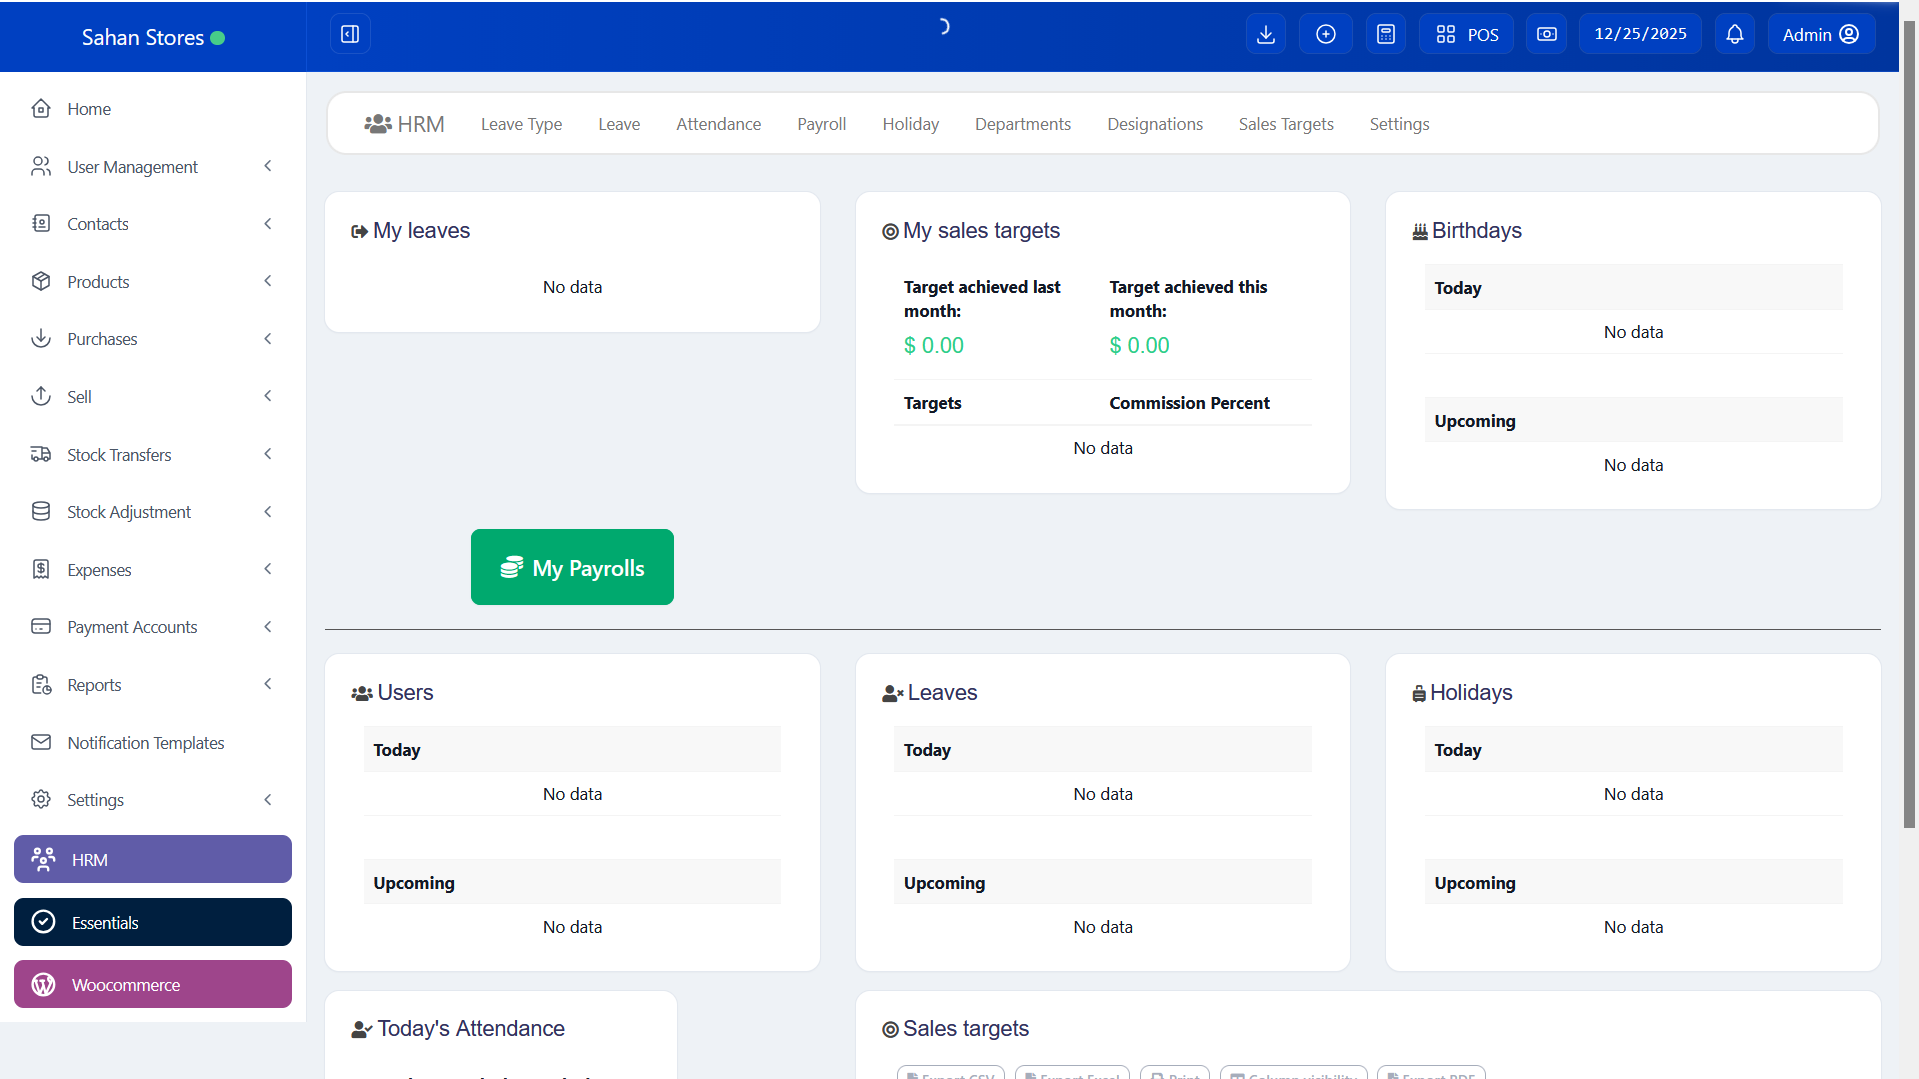This screenshot has height=1079, width=1919.
Task: Click the Home icon in sidebar
Action: pyautogui.click(x=41, y=108)
